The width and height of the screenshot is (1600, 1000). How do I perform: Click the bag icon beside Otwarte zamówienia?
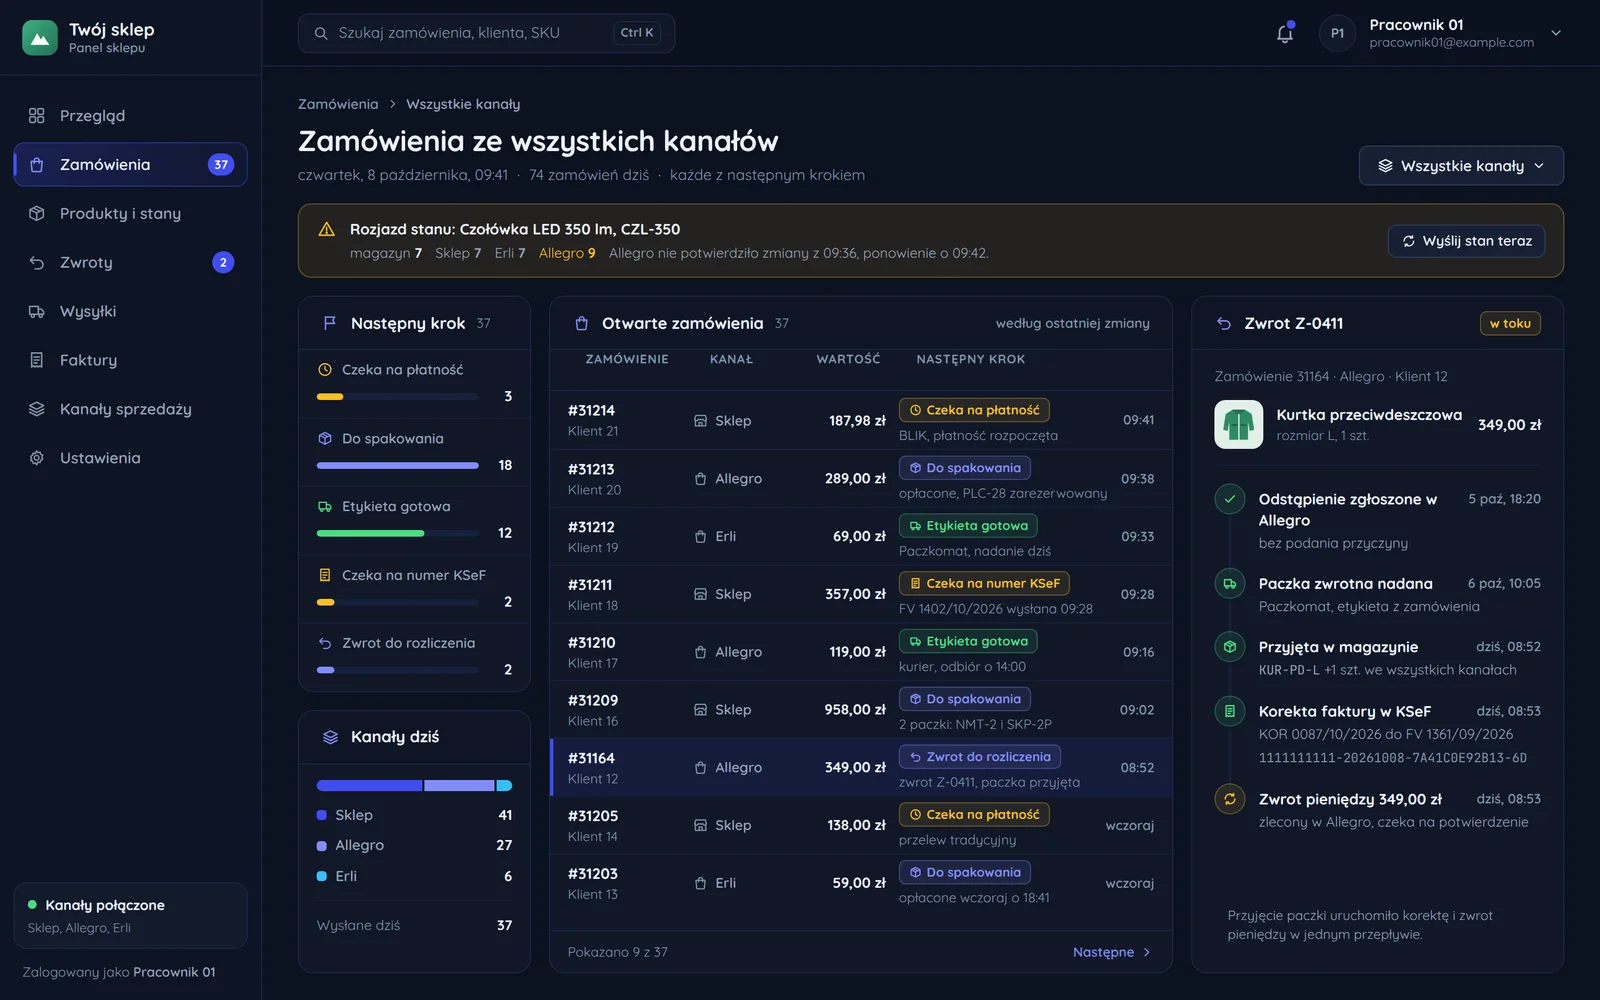(x=581, y=323)
